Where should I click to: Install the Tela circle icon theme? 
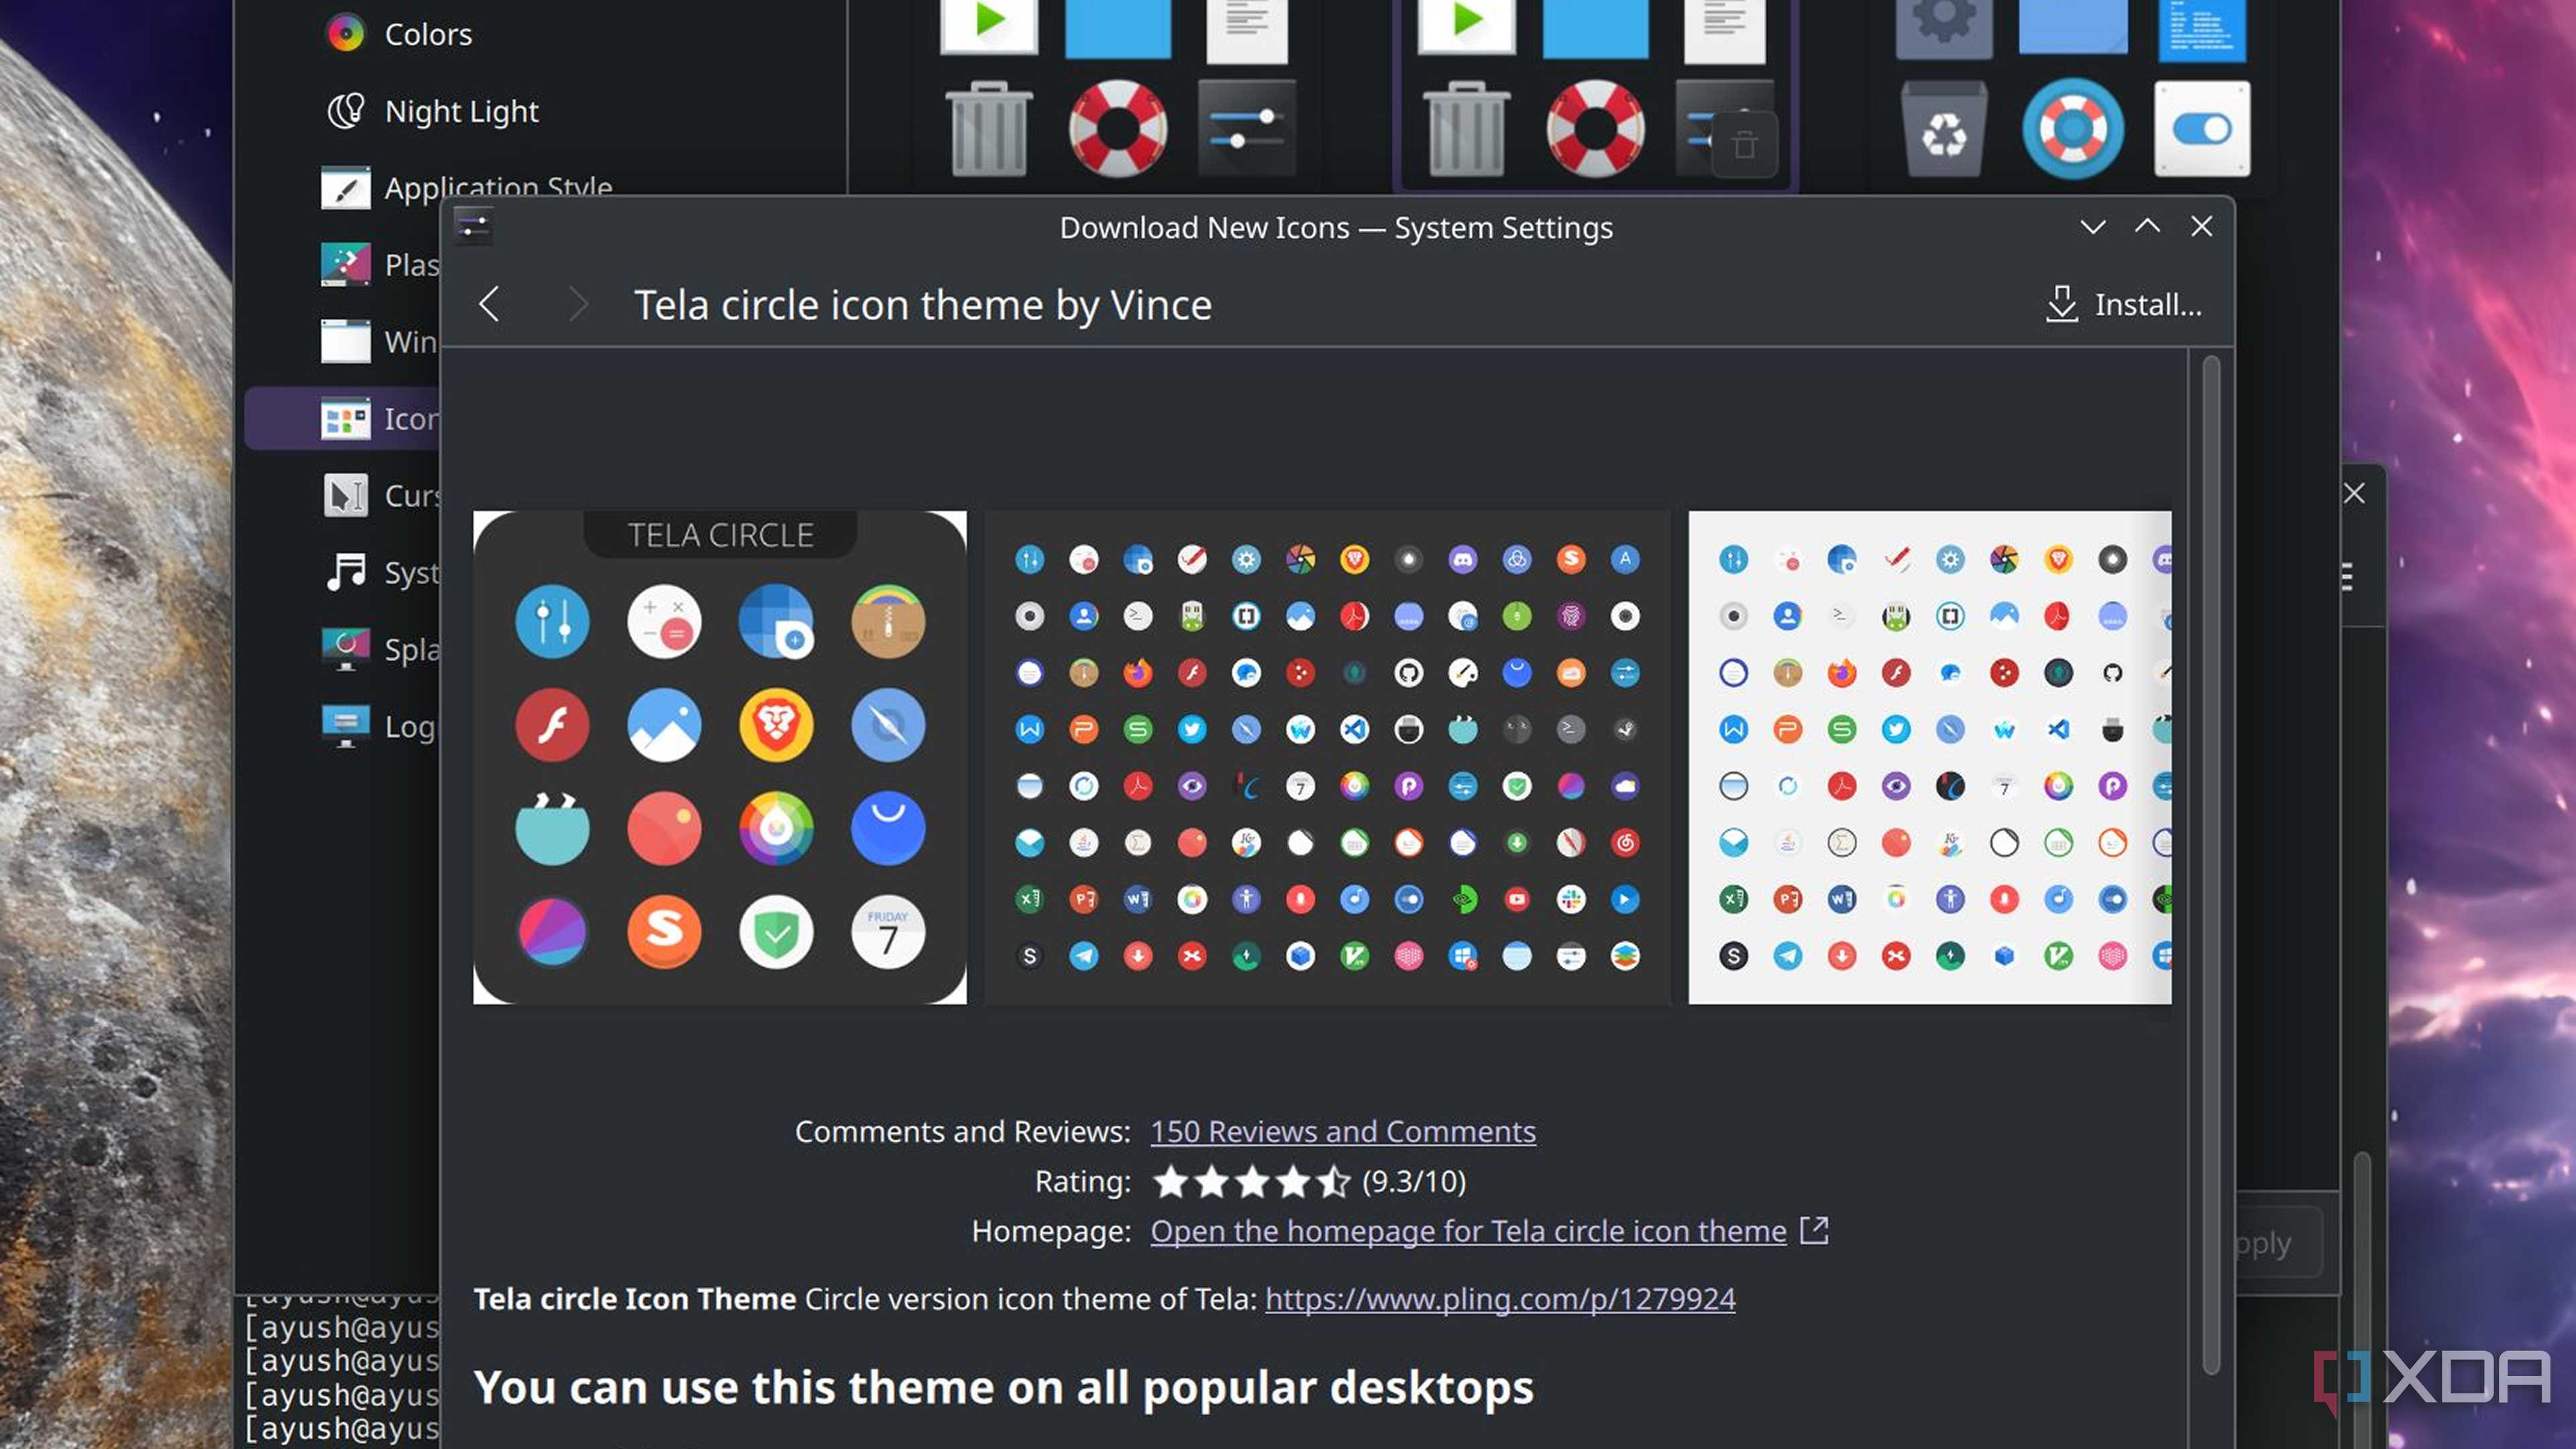click(x=2124, y=304)
